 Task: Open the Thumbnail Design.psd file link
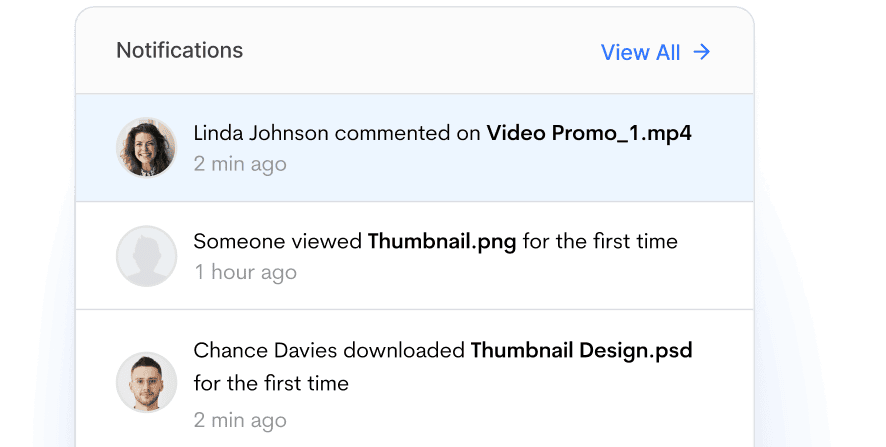click(x=581, y=350)
